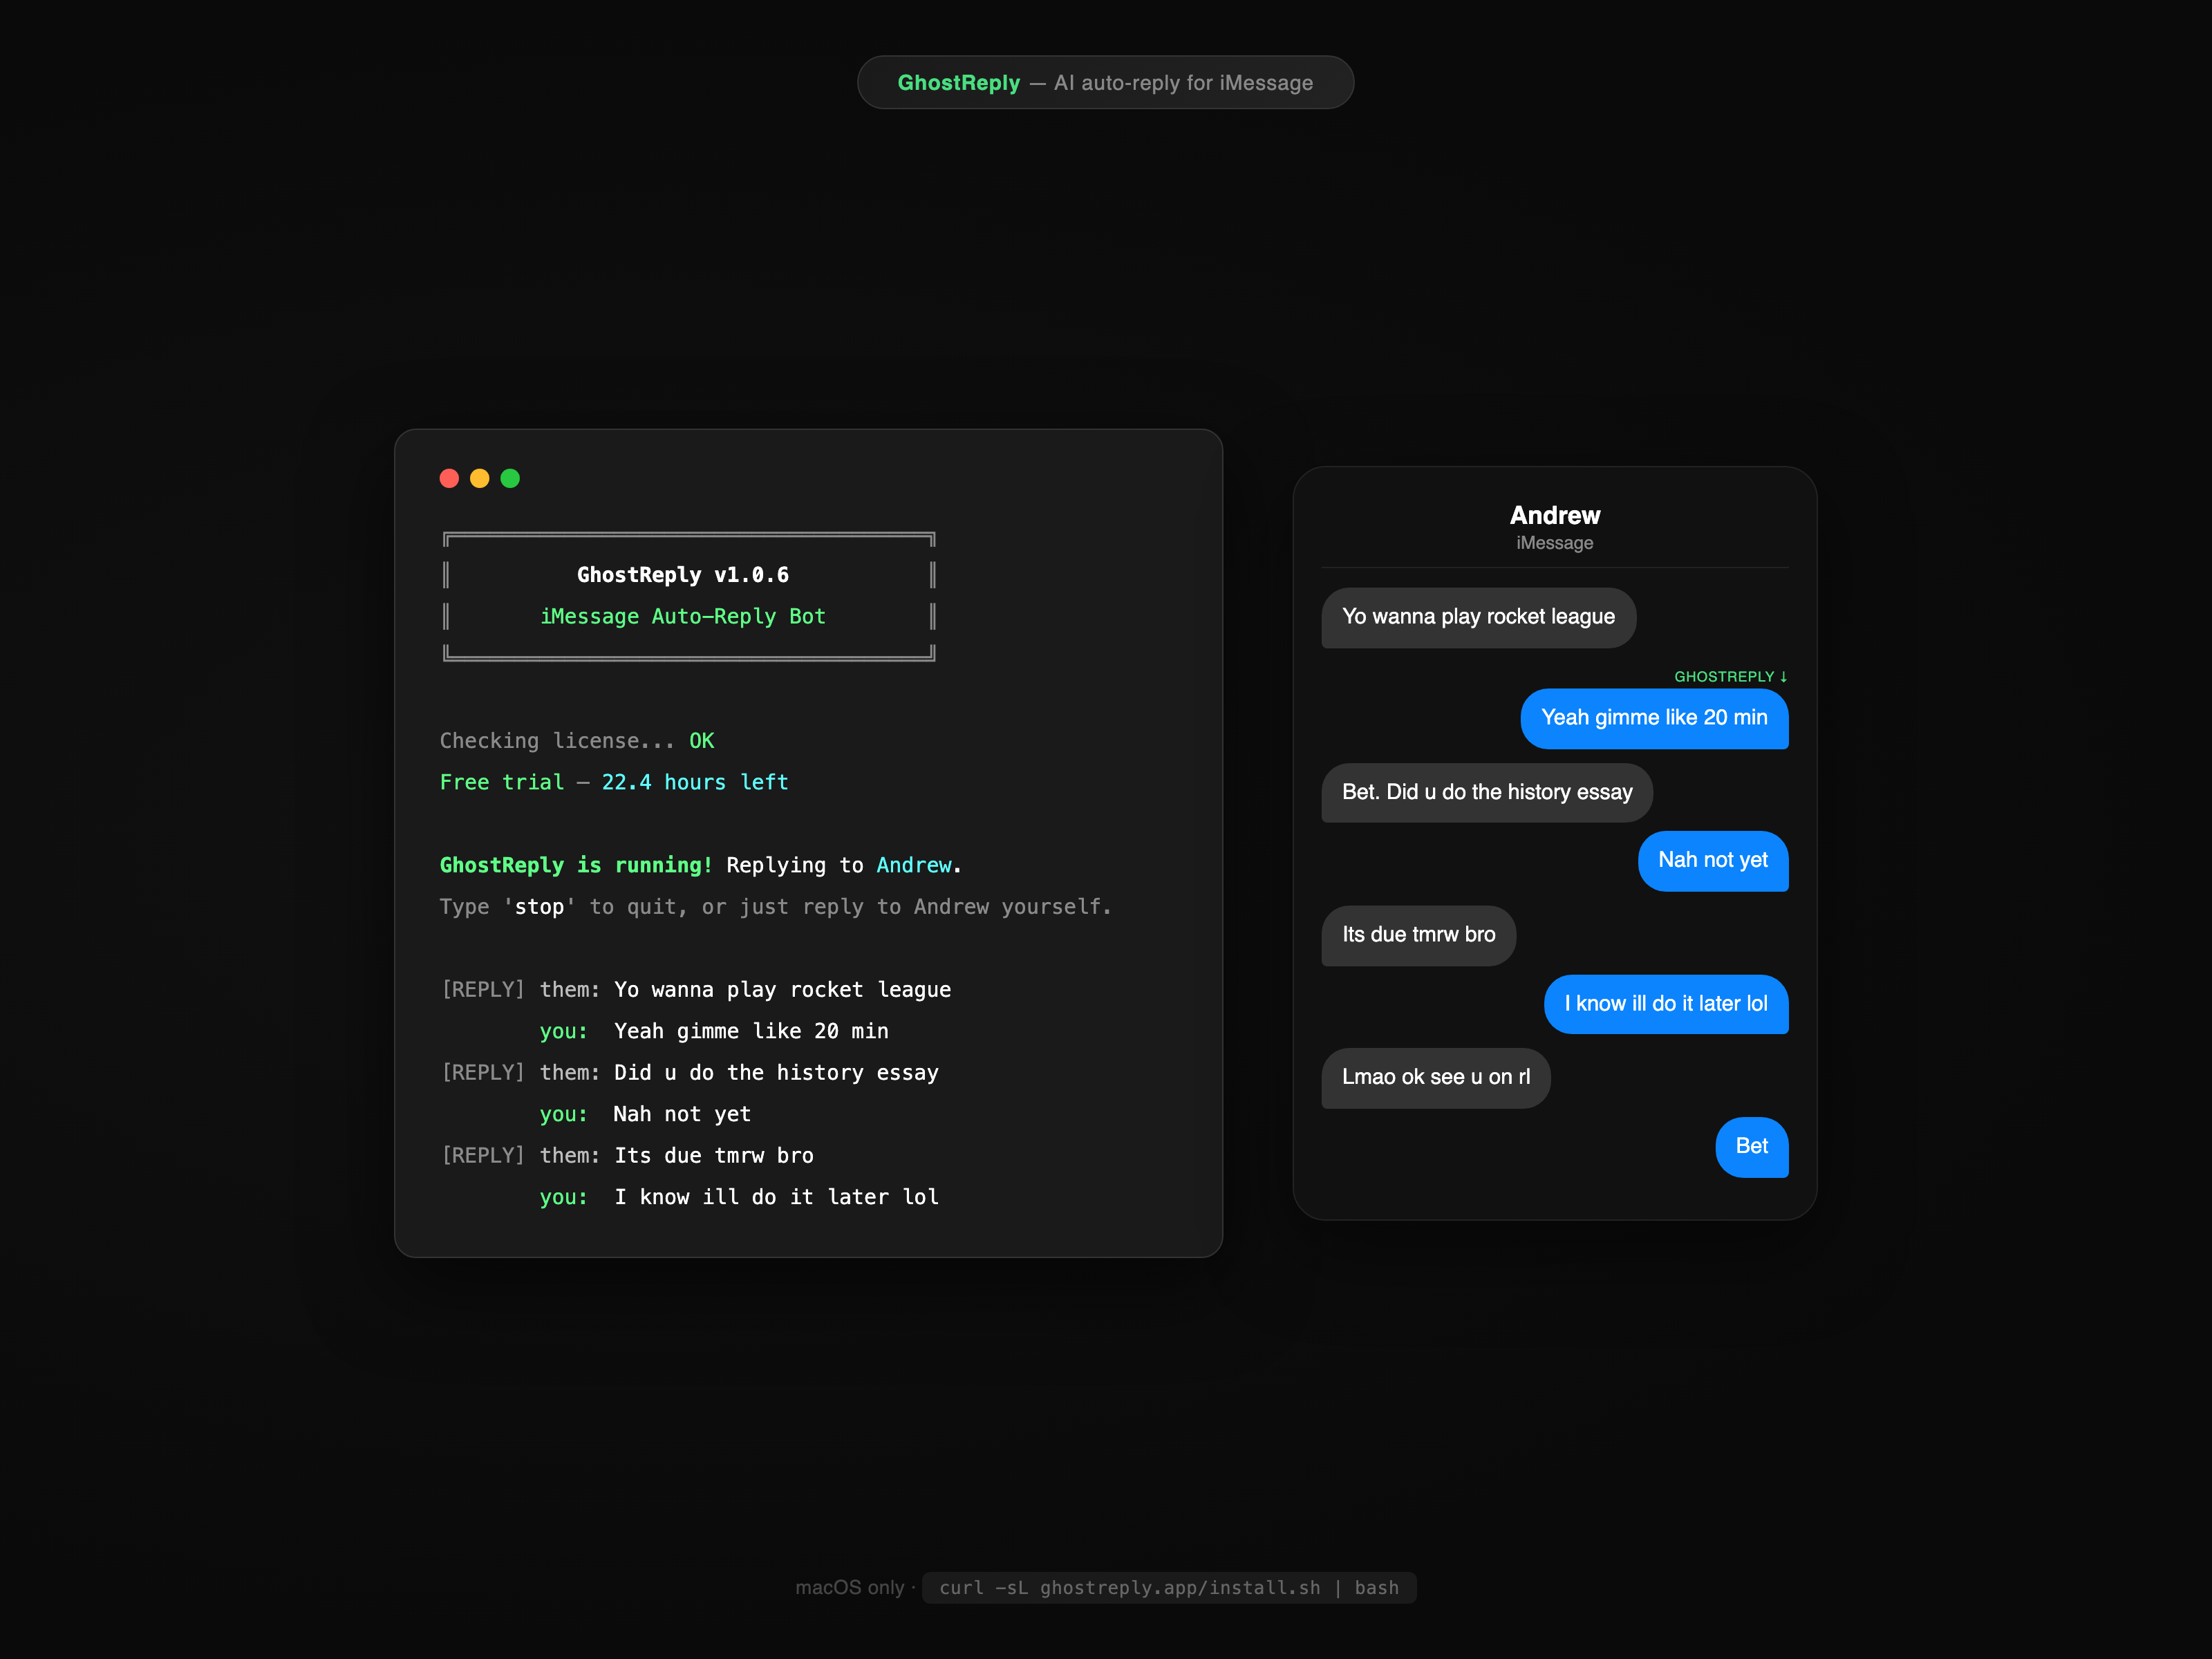The height and width of the screenshot is (1659, 2212).
Task: Click the "macOS only" footer text
Action: [x=849, y=1587]
